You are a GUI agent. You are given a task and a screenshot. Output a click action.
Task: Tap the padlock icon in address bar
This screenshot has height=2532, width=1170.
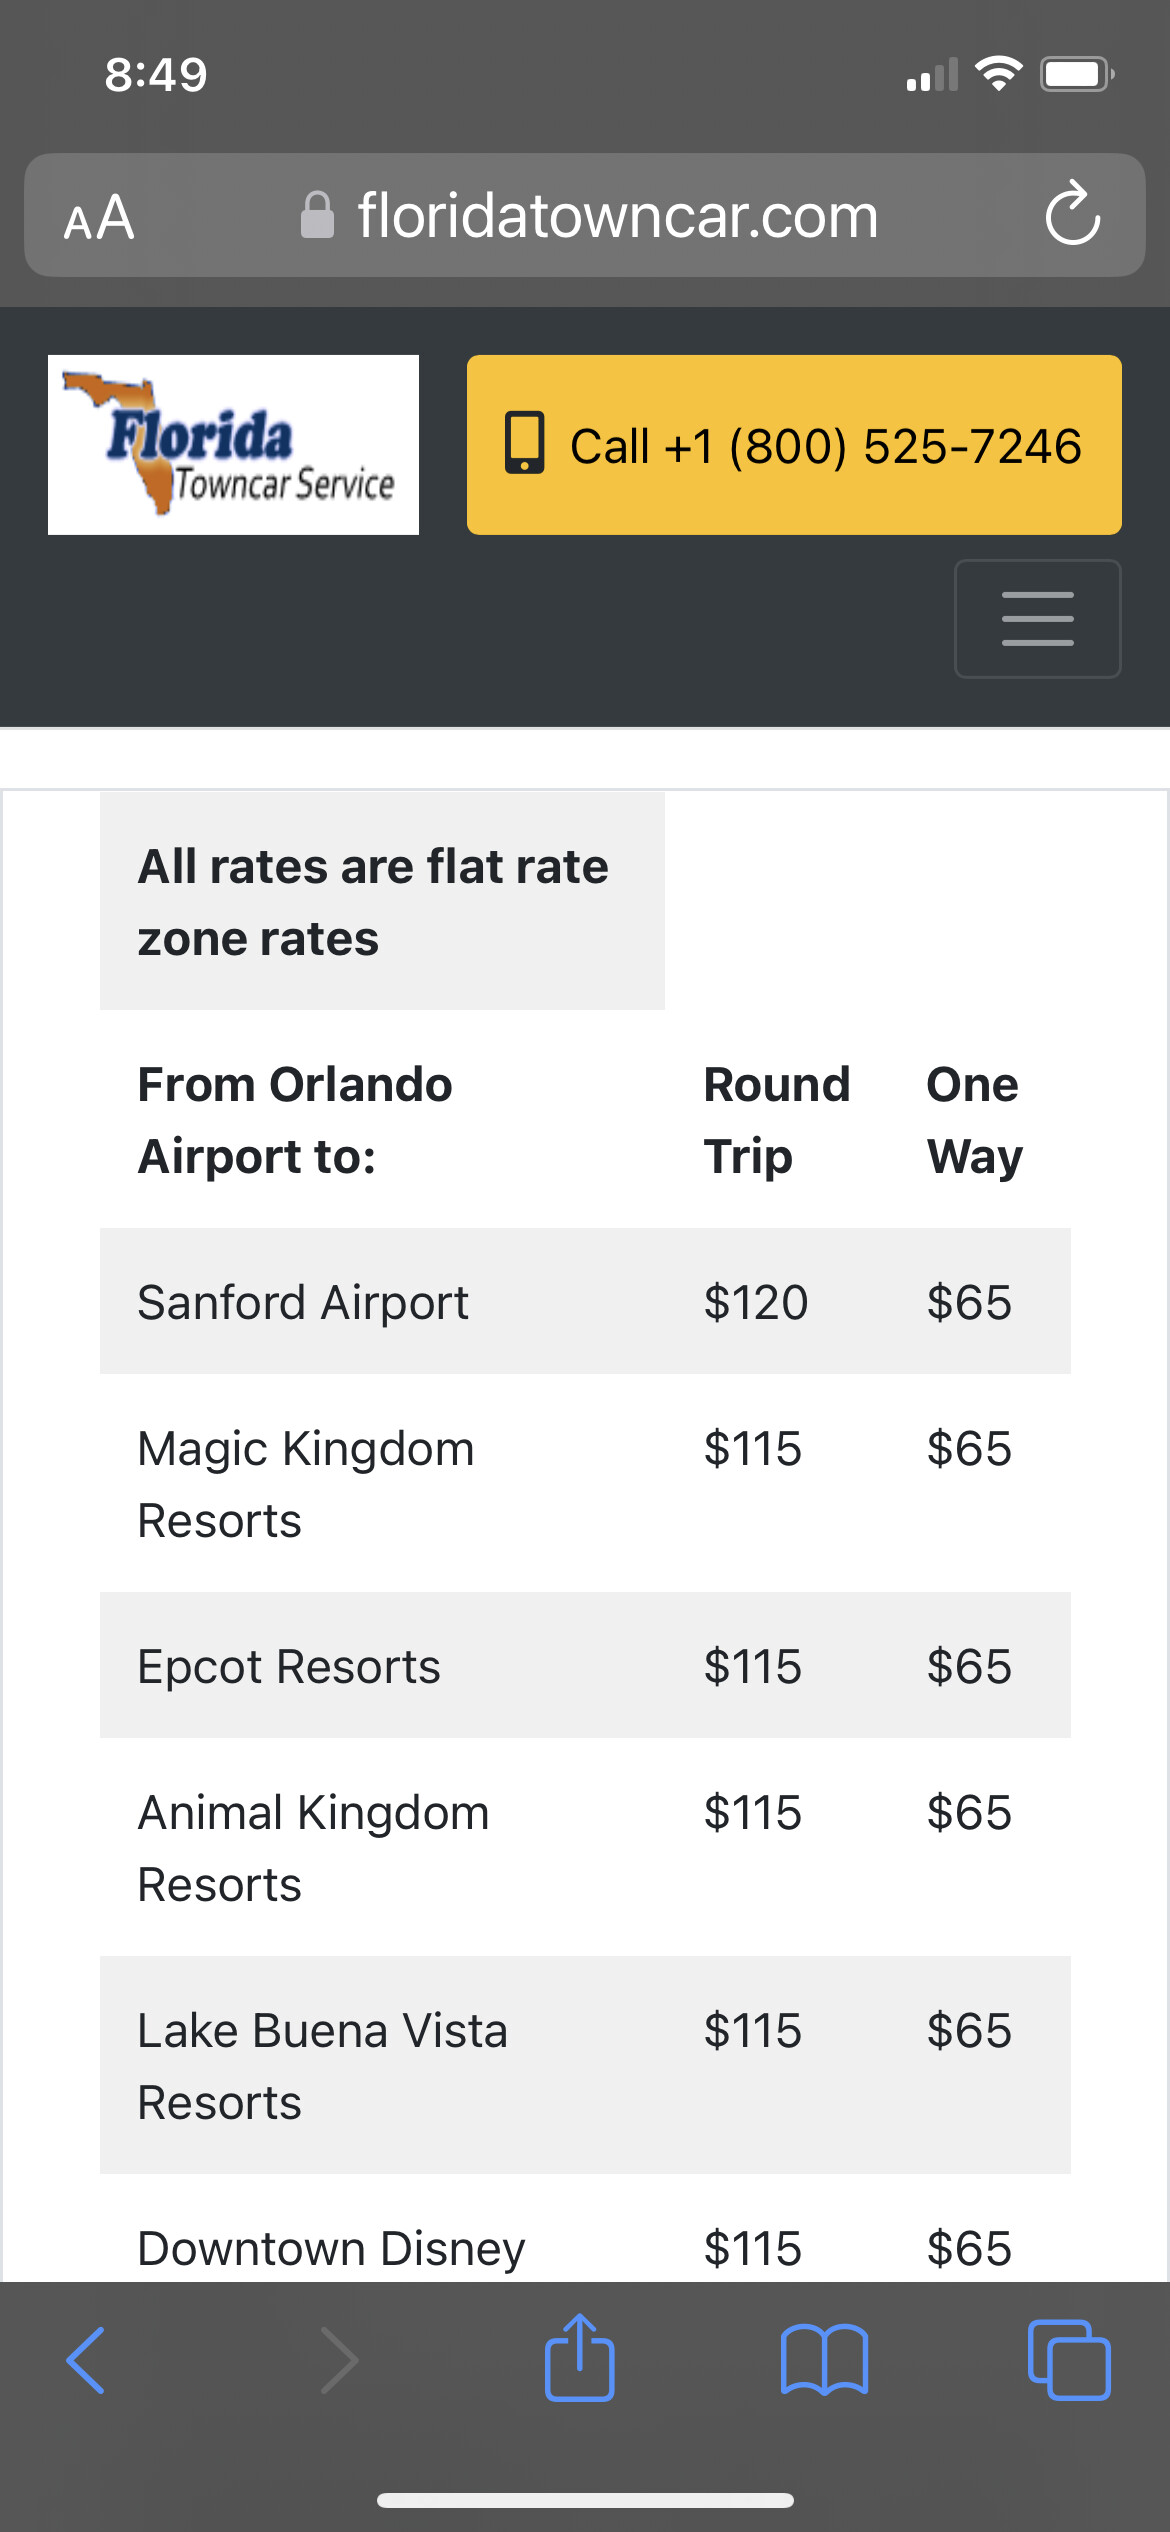click(x=317, y=215)
